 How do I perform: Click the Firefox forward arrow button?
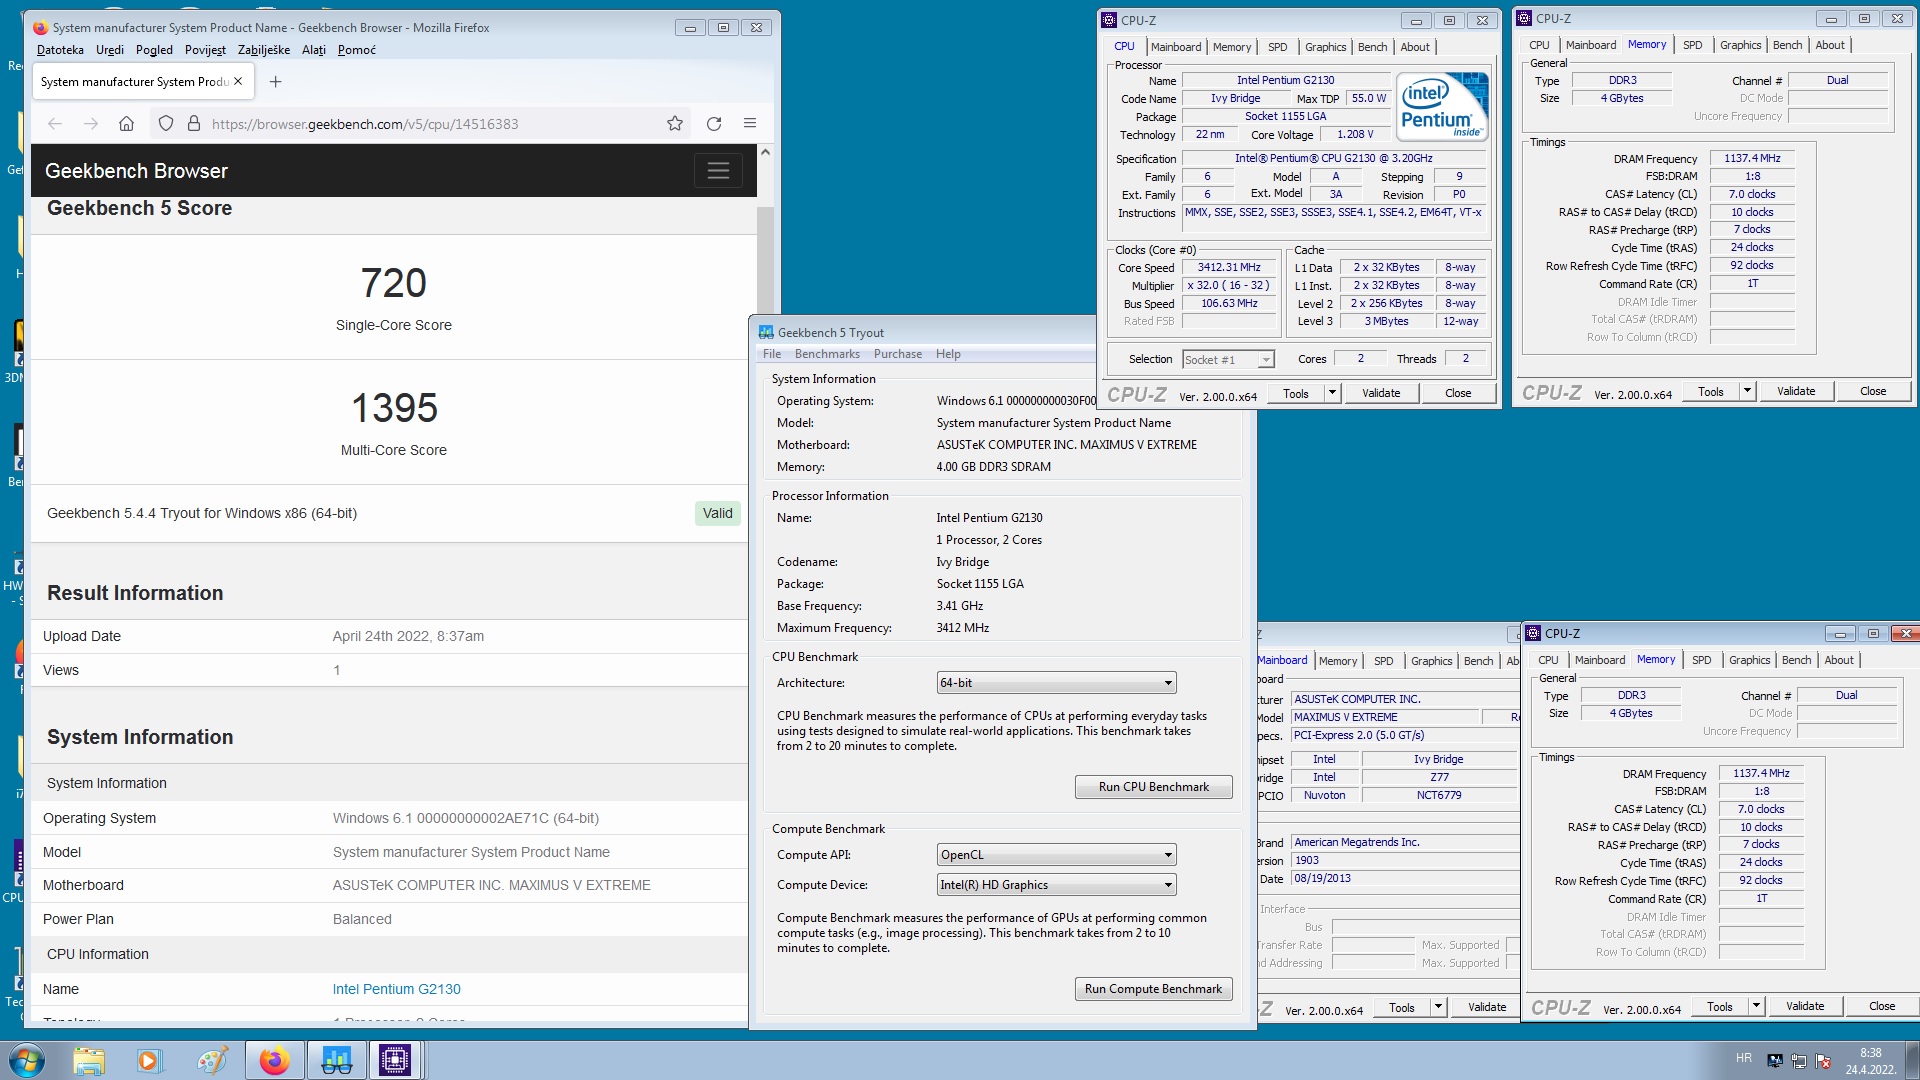pyautogui.click(x=91, y=124)
